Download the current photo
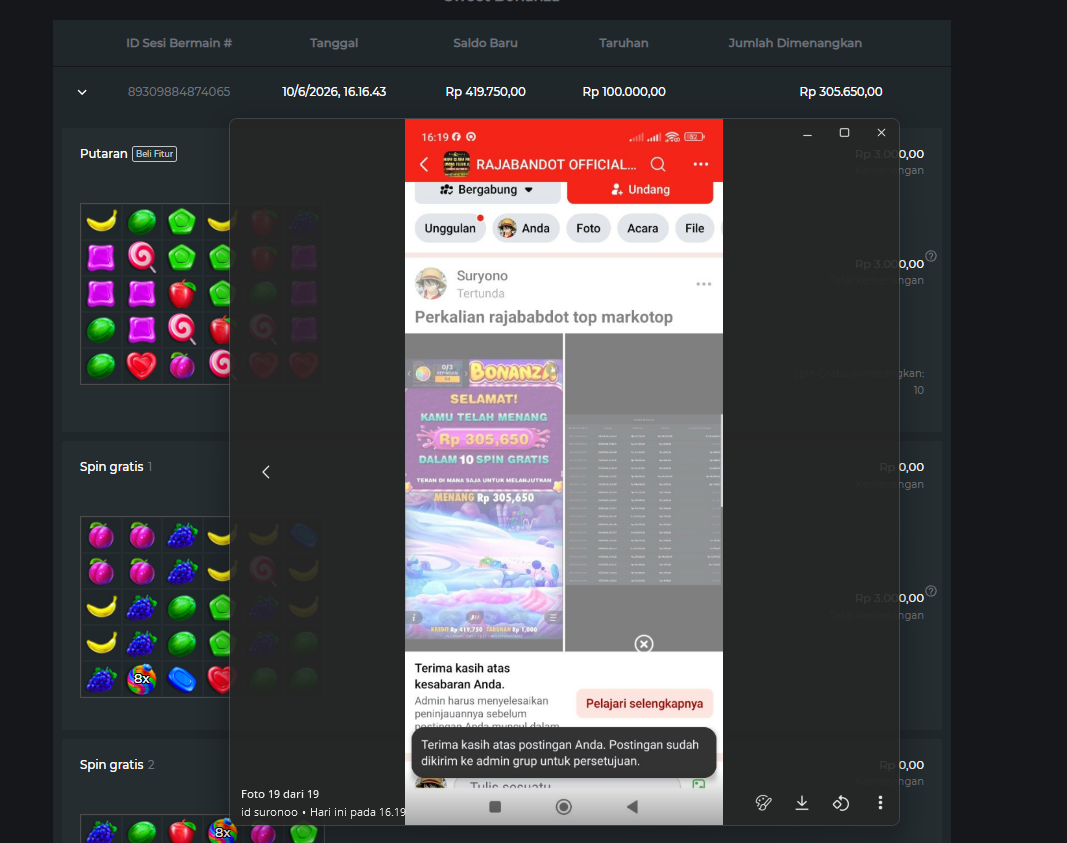This screenshot has height=843, width=1067. pyautogui.click(x=802, y=803)
